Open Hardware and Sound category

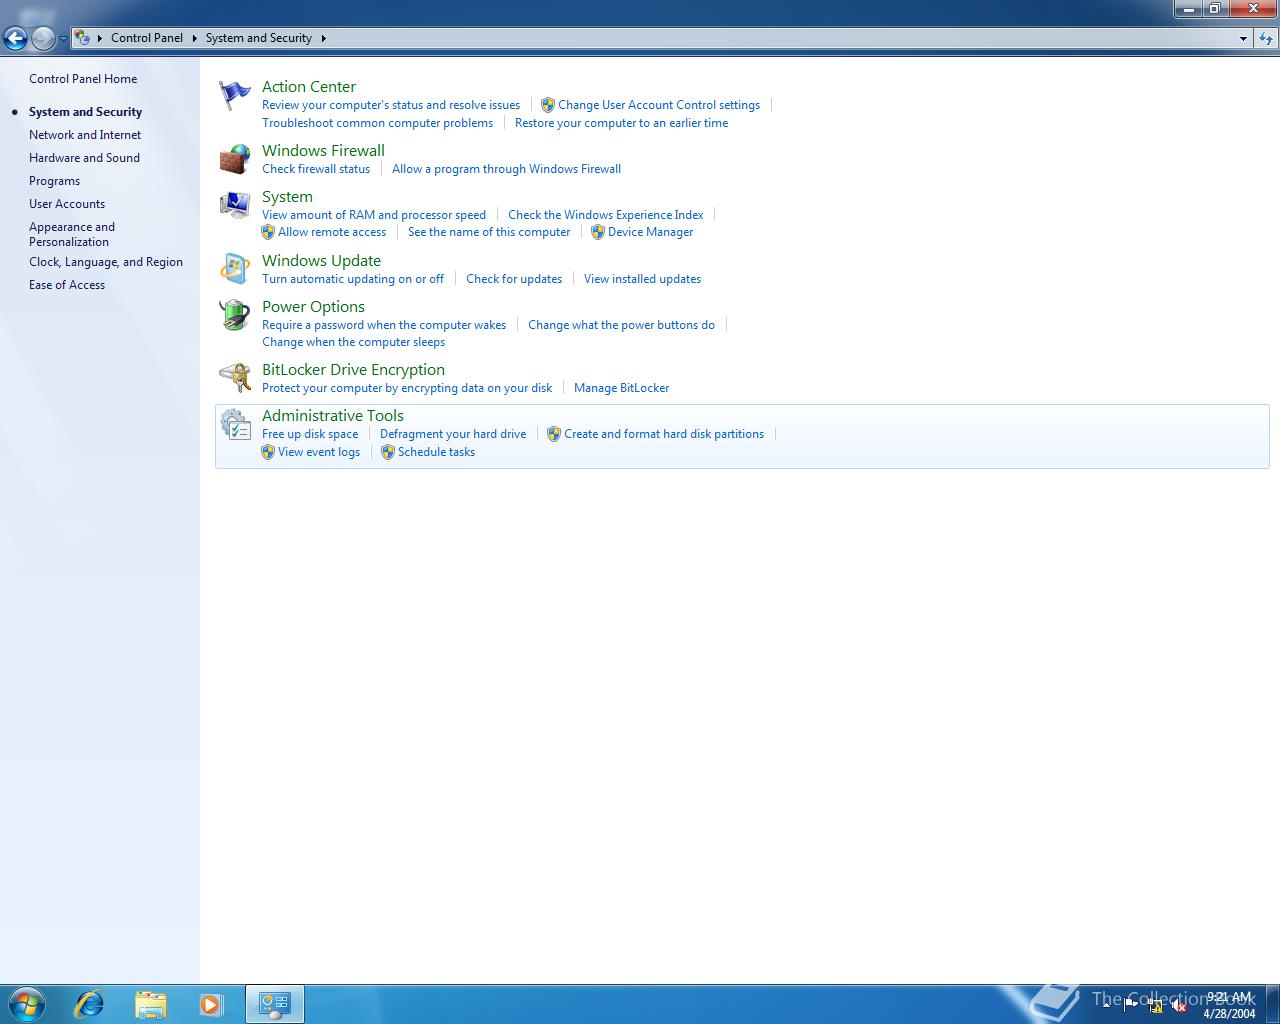click(x=84, y=158)
